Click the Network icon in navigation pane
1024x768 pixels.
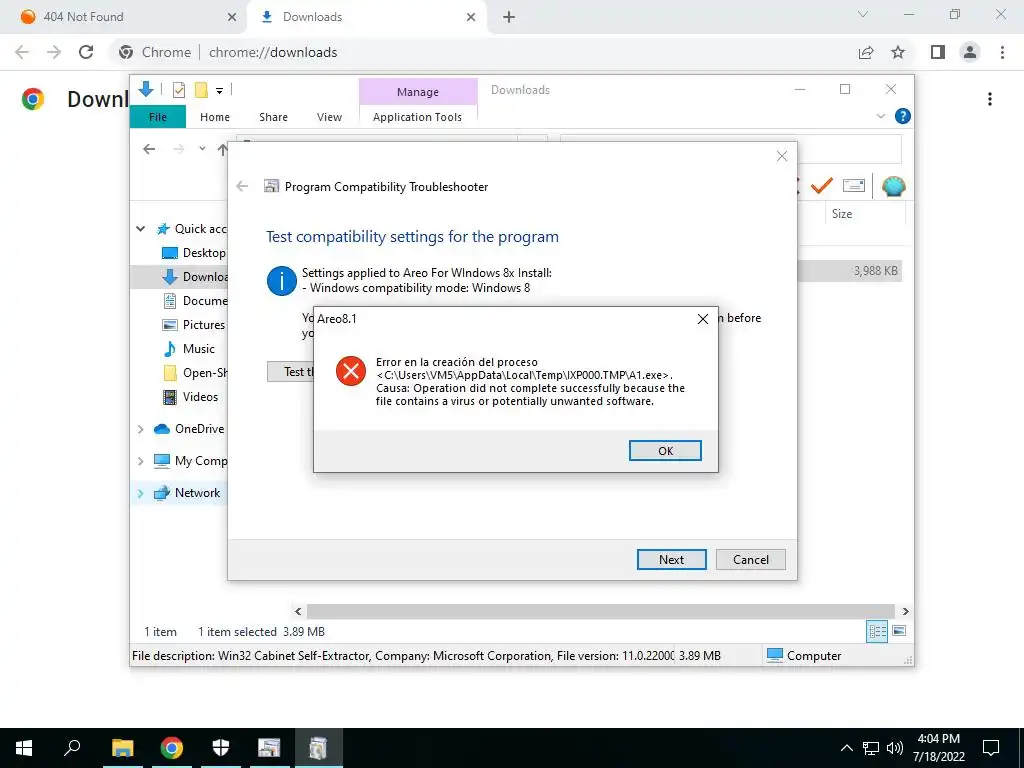click(x=161, y=493)
